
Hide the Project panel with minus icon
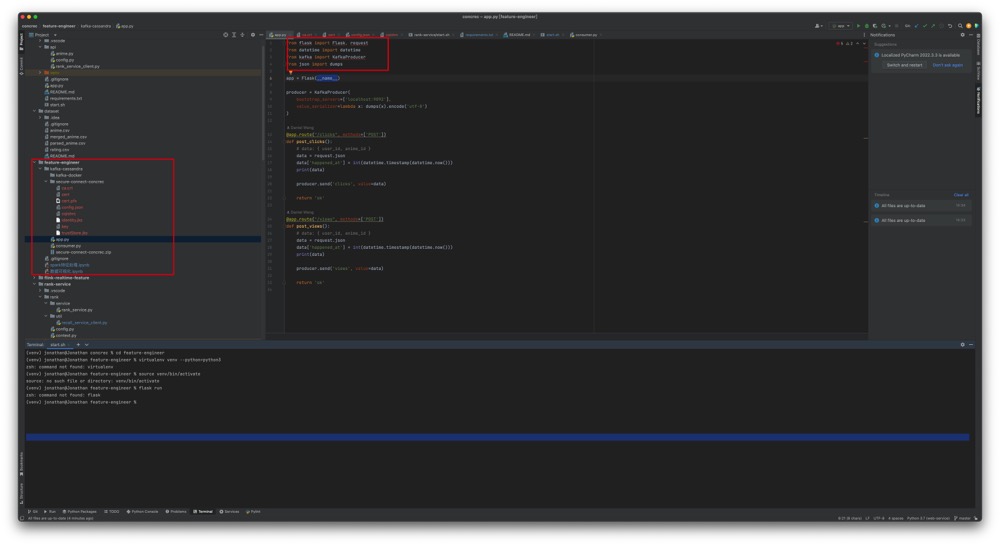261,35
